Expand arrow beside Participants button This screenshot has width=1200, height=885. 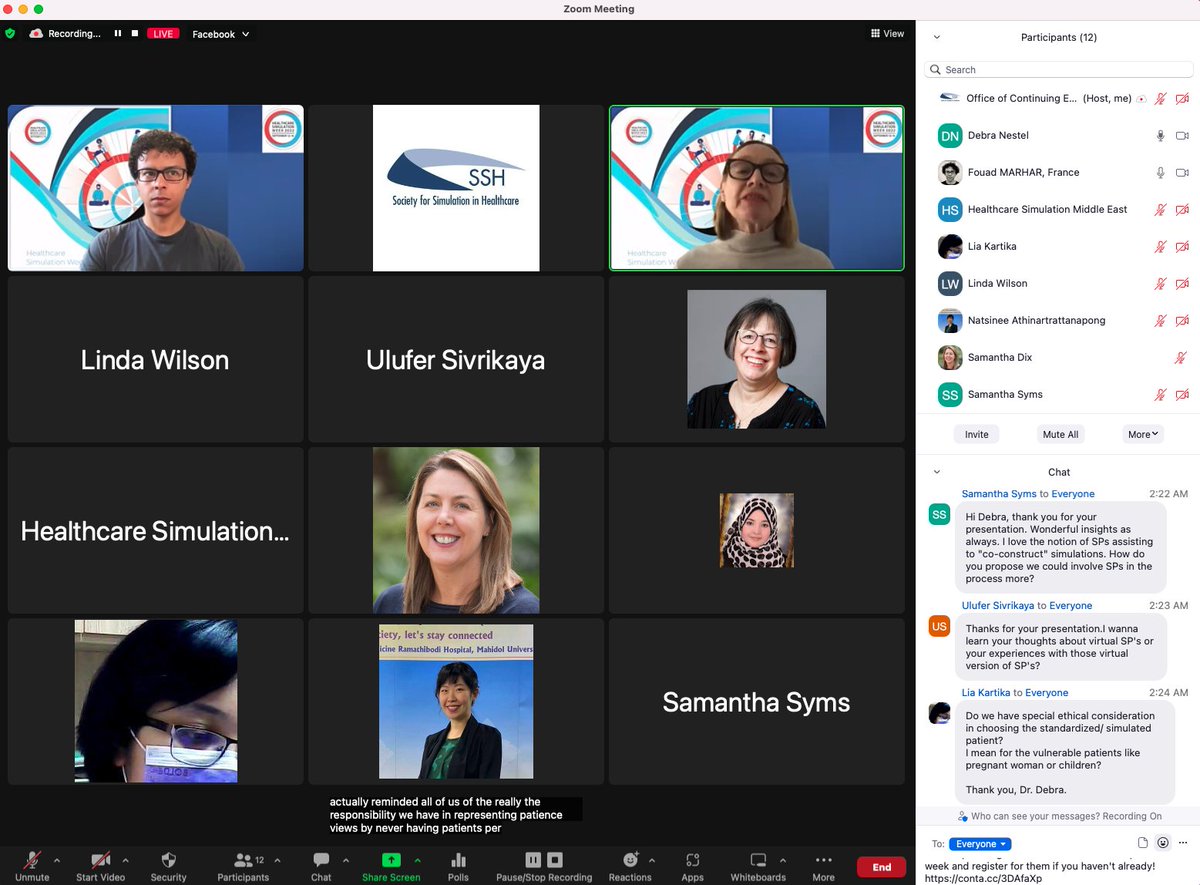tap(277, 860)
